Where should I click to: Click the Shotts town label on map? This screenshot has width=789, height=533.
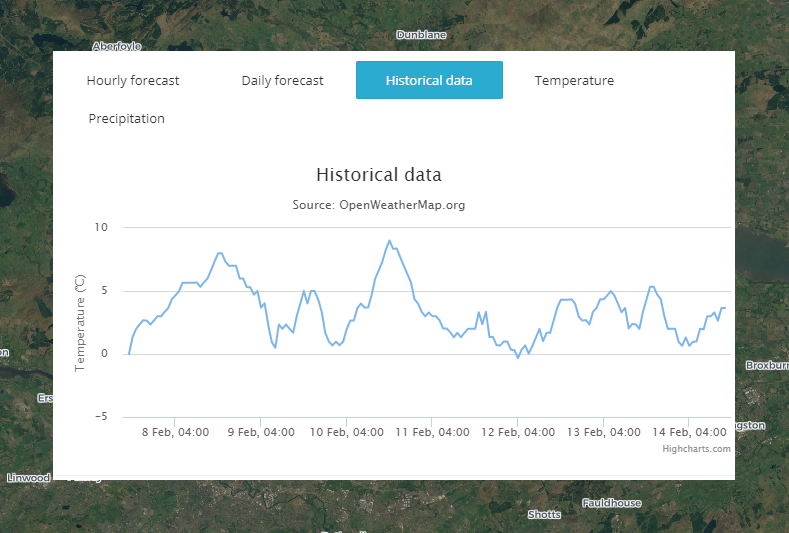click(x=544, y=515)
